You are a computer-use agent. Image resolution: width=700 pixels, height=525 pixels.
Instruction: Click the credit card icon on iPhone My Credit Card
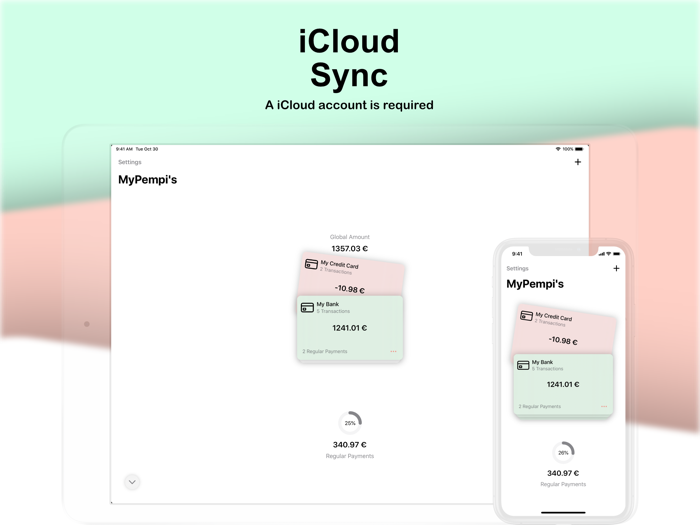tap(526, 316)
